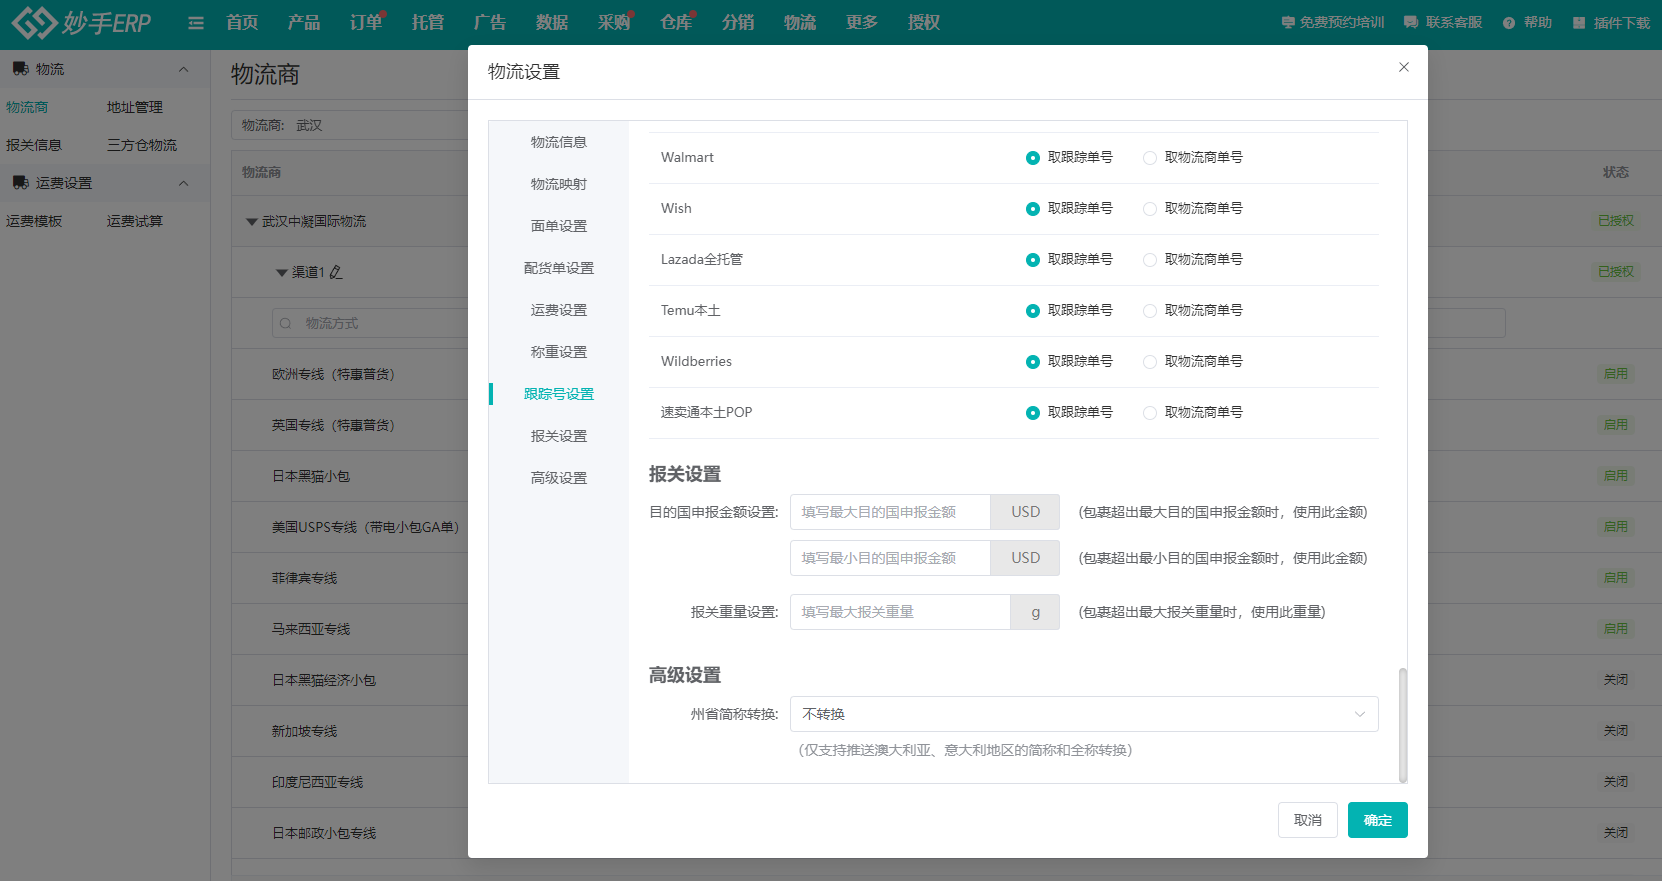Screen dimensions: 1662x881
Task: Close the 物流设置 dialog
Action: point(1404,67)
